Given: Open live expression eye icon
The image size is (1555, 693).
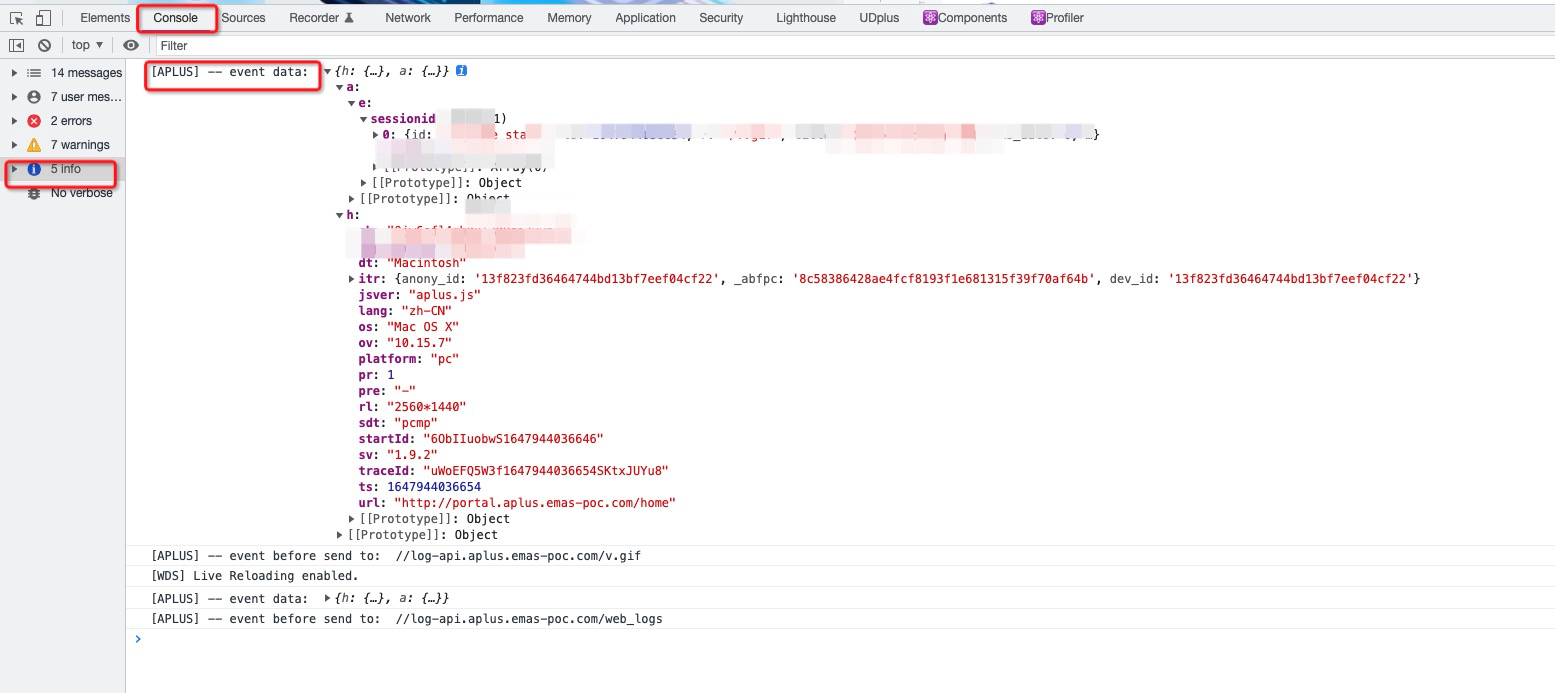Looking at the screenshot, I should pyautogui.click(x=131, y=45).
